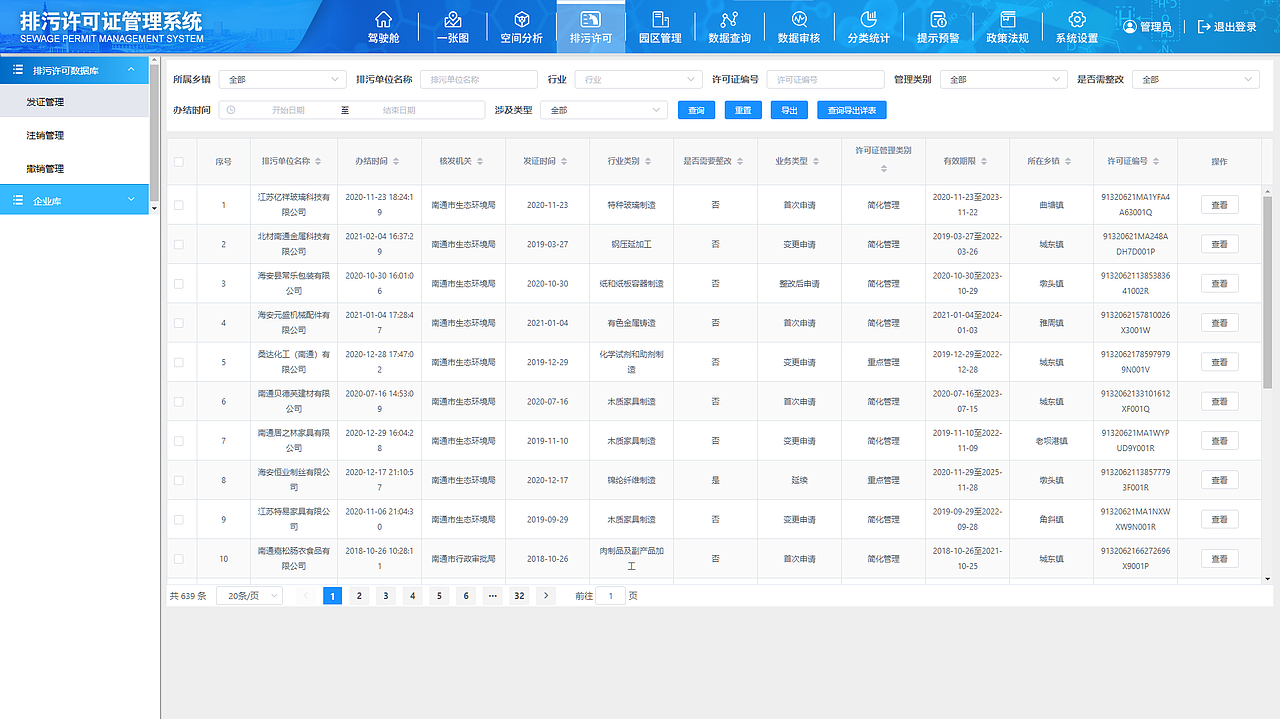Open the 所属乡镇 dropdown

(283, 79)
